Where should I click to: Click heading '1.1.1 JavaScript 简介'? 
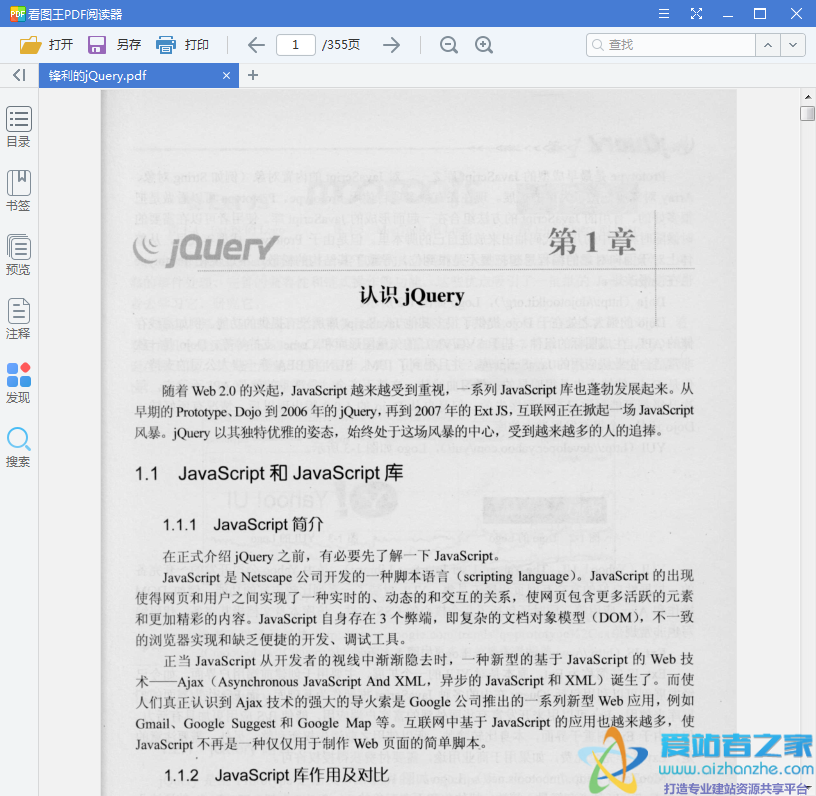pos(243,524)
